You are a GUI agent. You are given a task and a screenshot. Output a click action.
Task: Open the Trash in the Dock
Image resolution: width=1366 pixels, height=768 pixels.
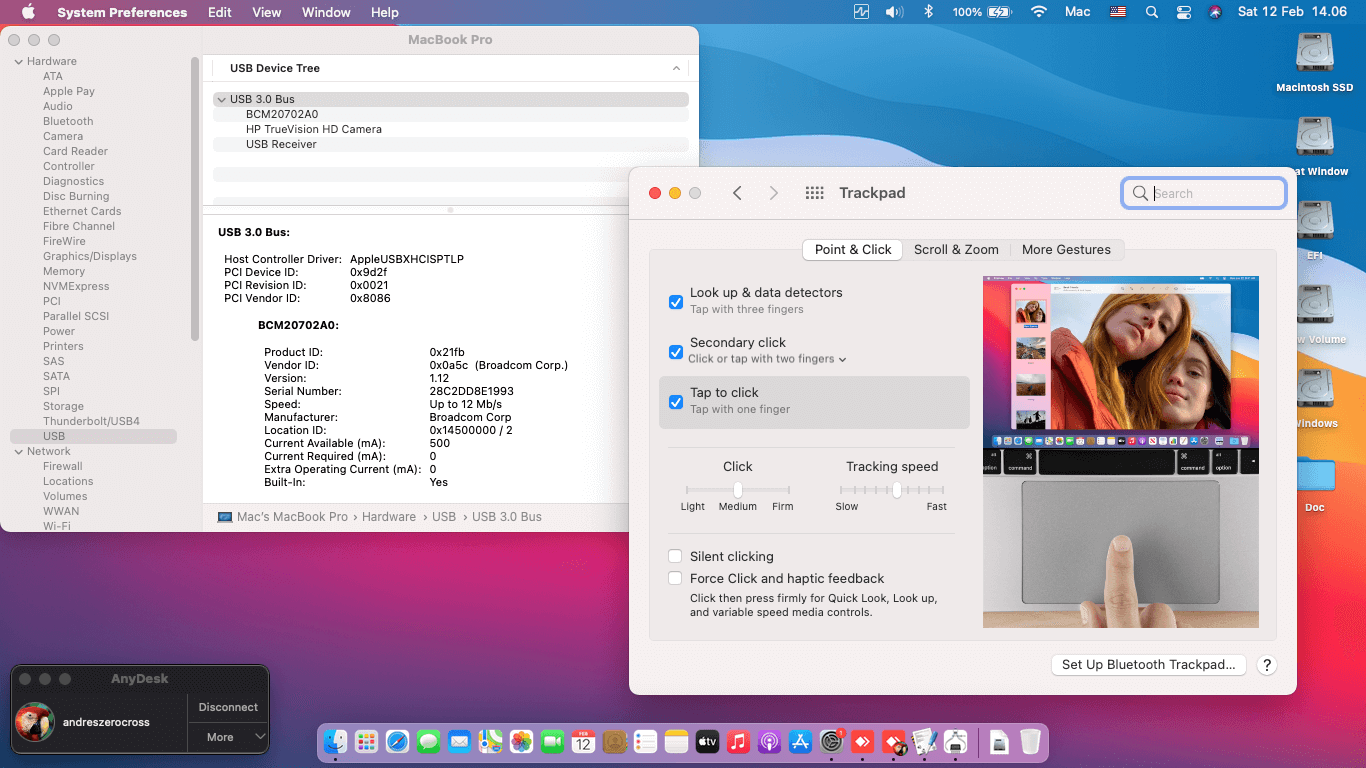tap(1030, 741)
